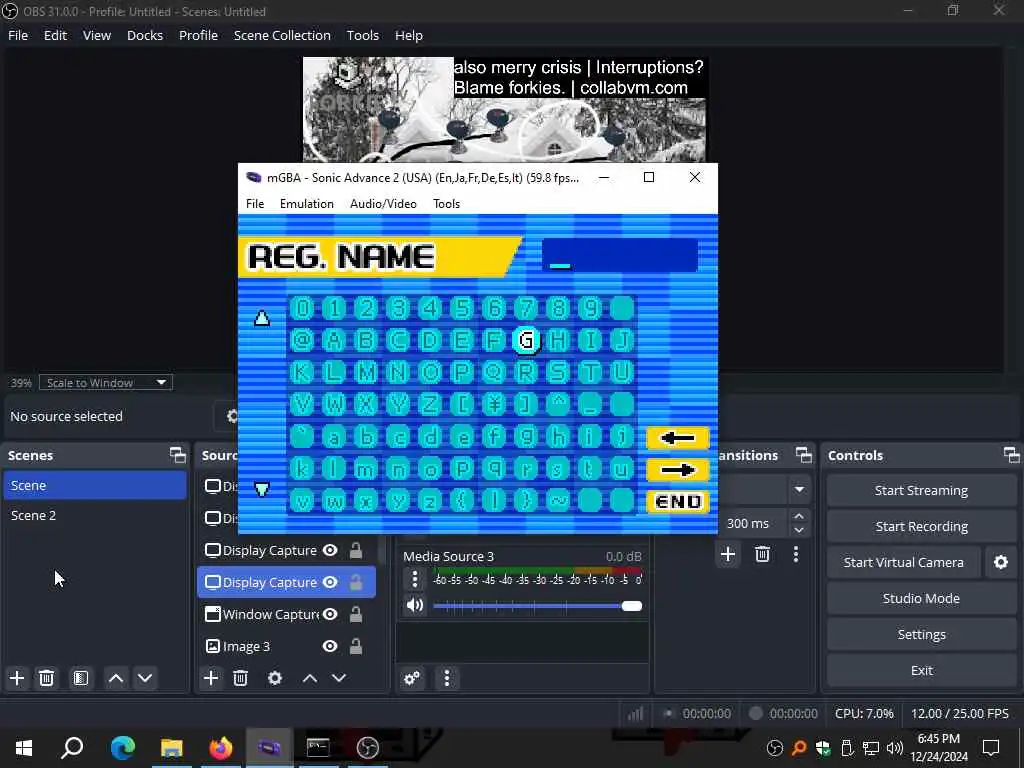Open the Audio/Video menu in mGBA
This screenshot has width=1024, height=768.
383,204
